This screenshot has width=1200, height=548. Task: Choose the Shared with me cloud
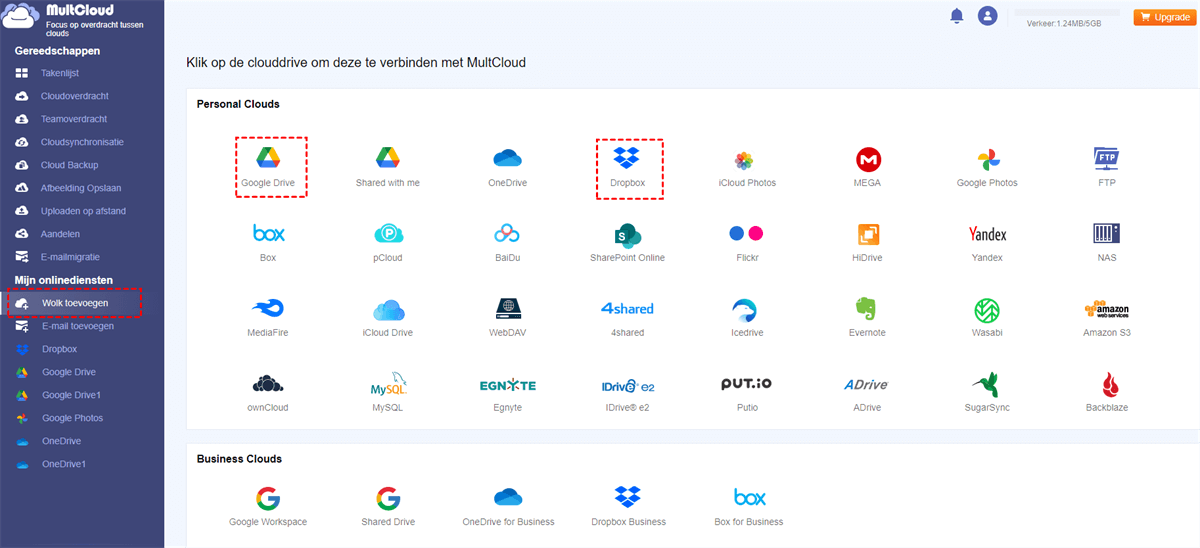coord(388,167)
